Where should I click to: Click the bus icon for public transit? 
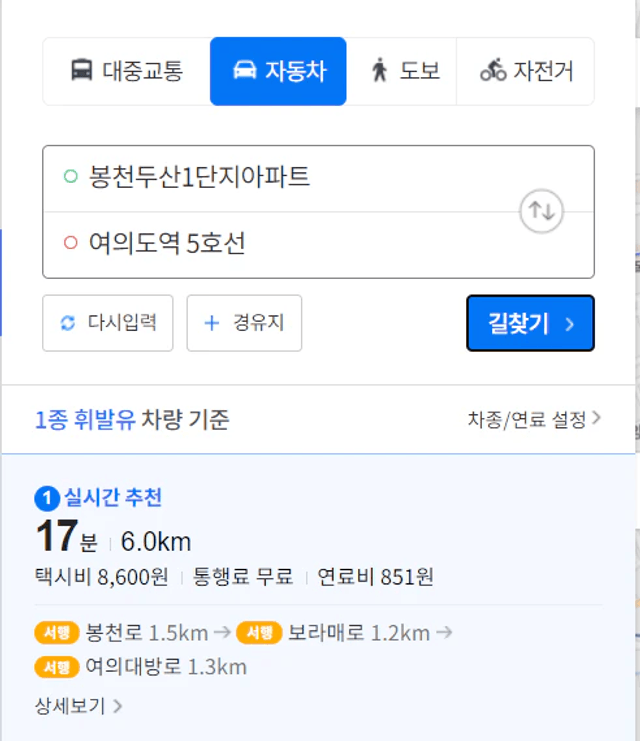(81, 70)
